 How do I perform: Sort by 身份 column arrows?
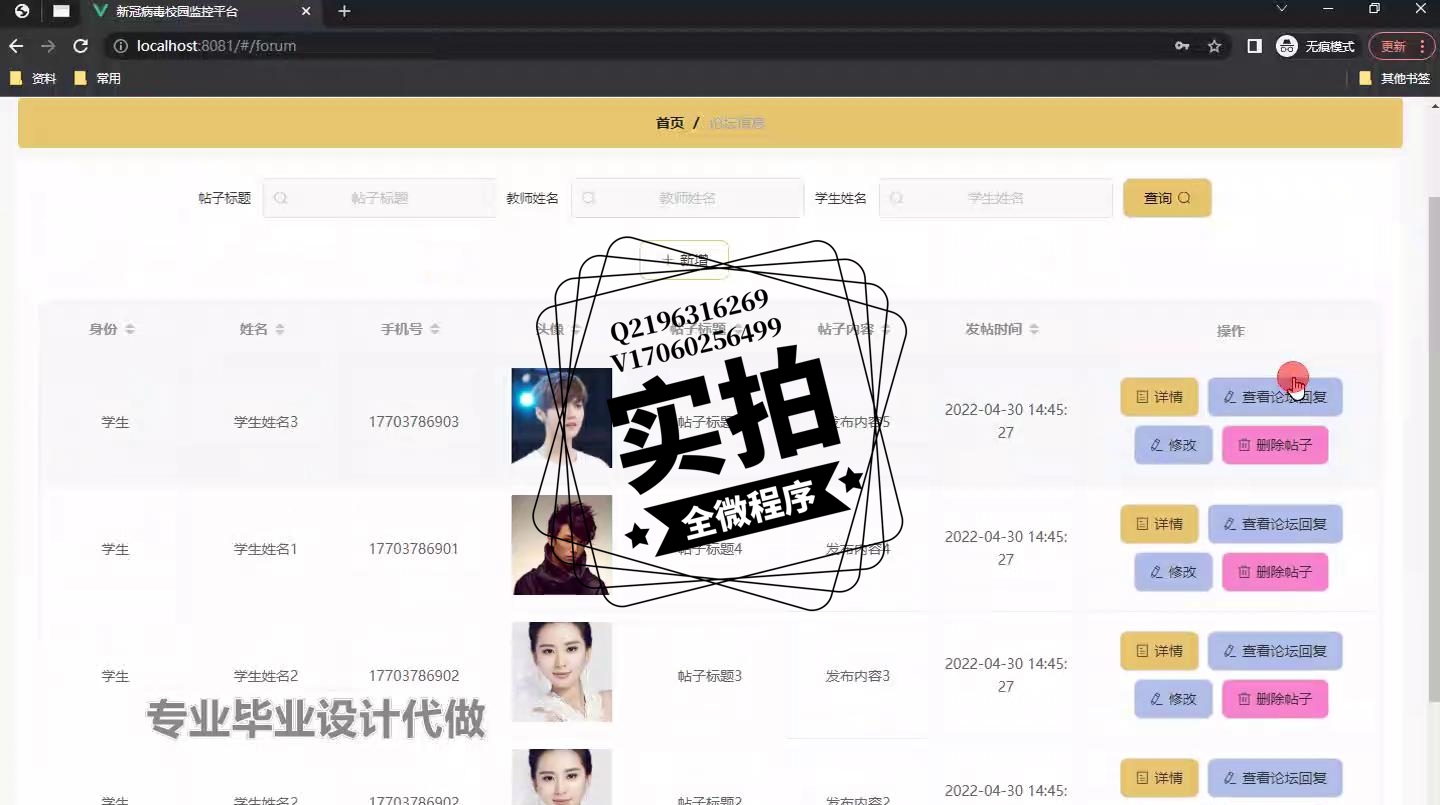(x=130, y=329)
